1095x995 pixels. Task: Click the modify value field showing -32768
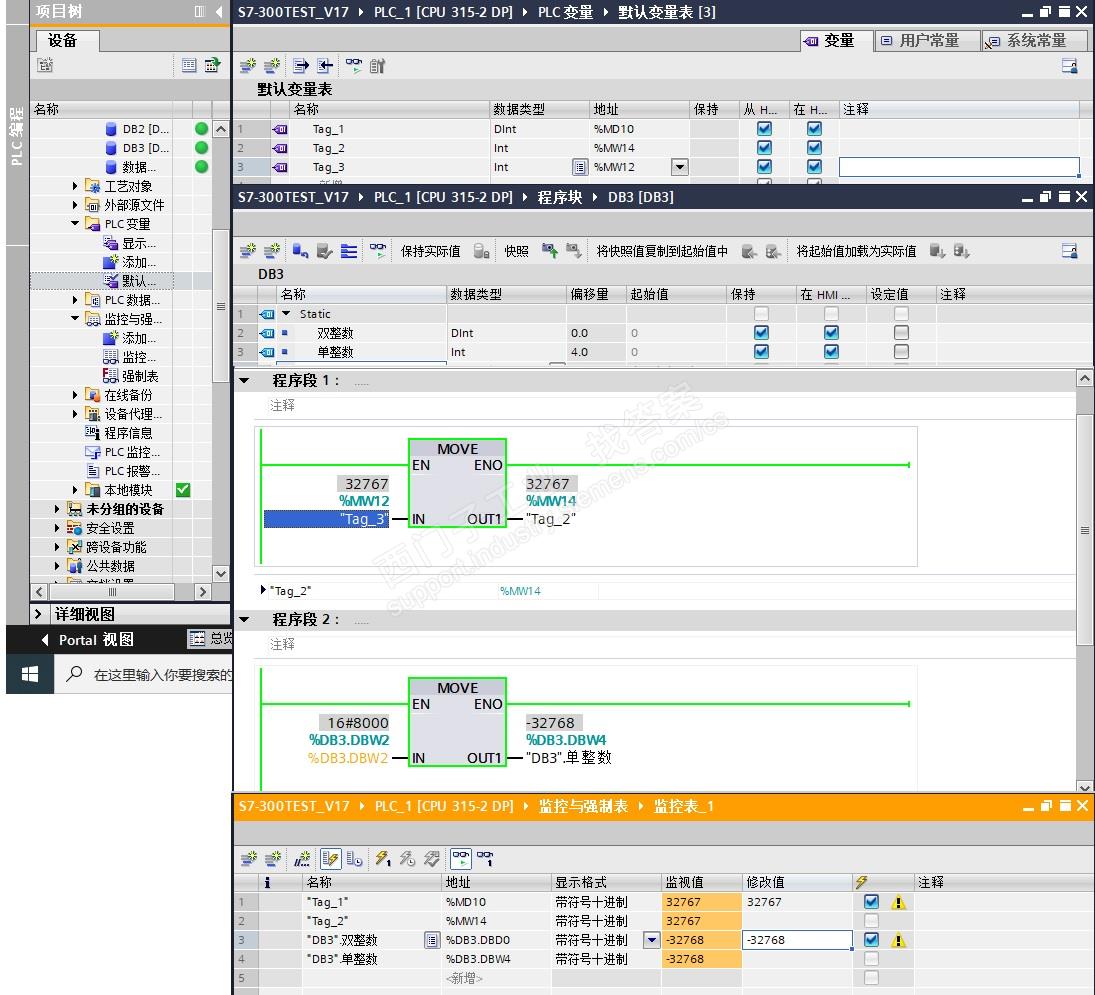[x=797, y=940]
